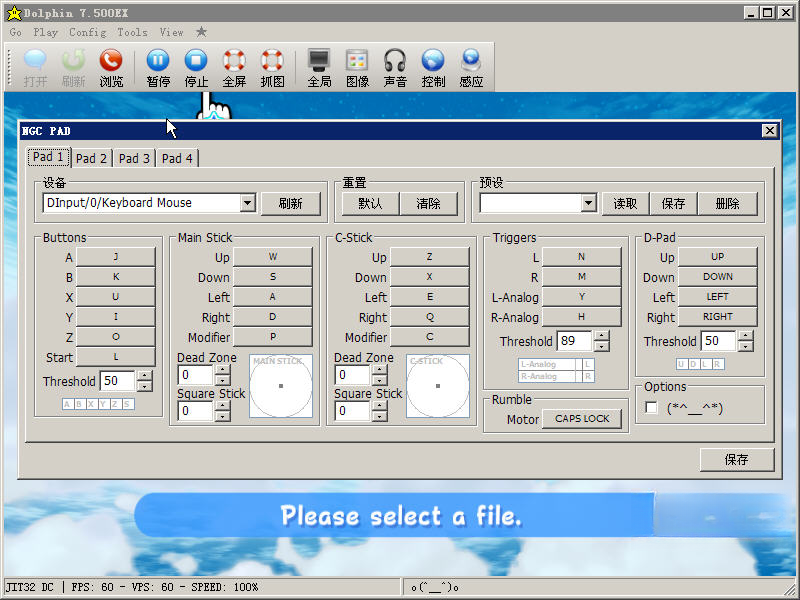Close the NGC PAD dialog
This screenshot has height=600, width=800.
[x=769, y=131]
